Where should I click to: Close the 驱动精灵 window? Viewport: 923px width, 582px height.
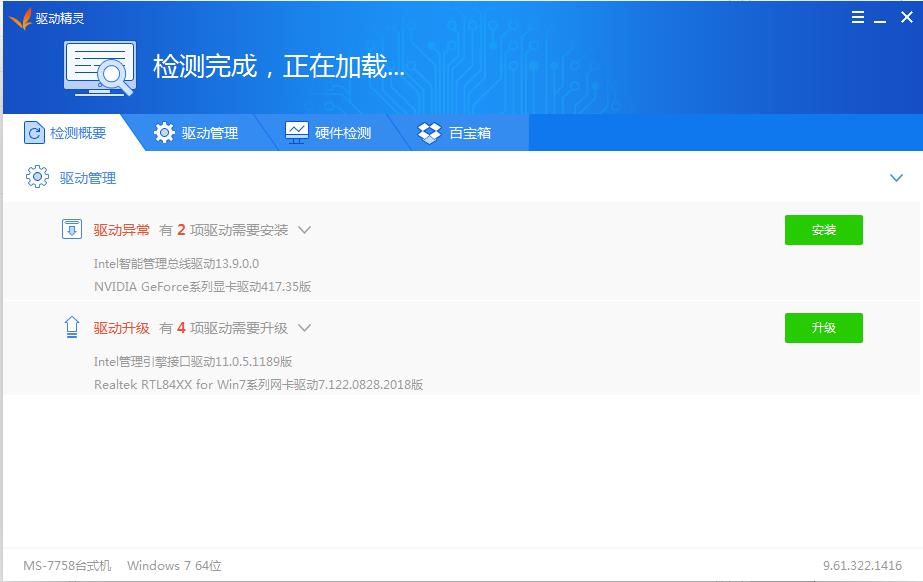(907, 17)
